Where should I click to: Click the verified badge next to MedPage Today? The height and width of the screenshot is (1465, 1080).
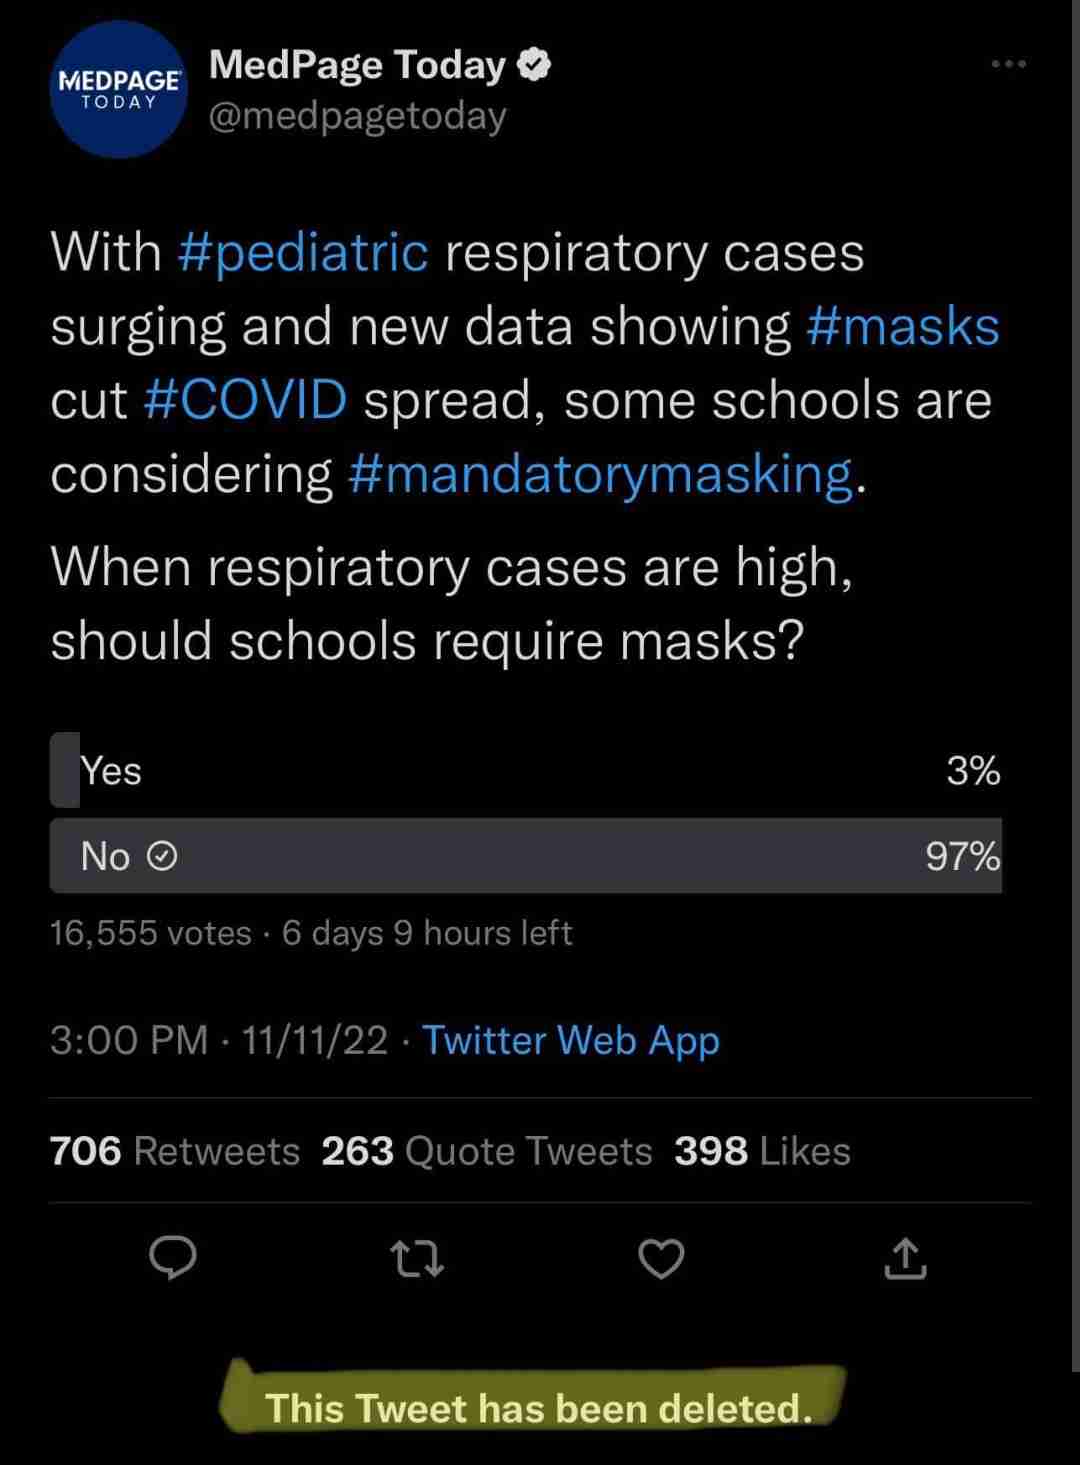tap(535, 65)
